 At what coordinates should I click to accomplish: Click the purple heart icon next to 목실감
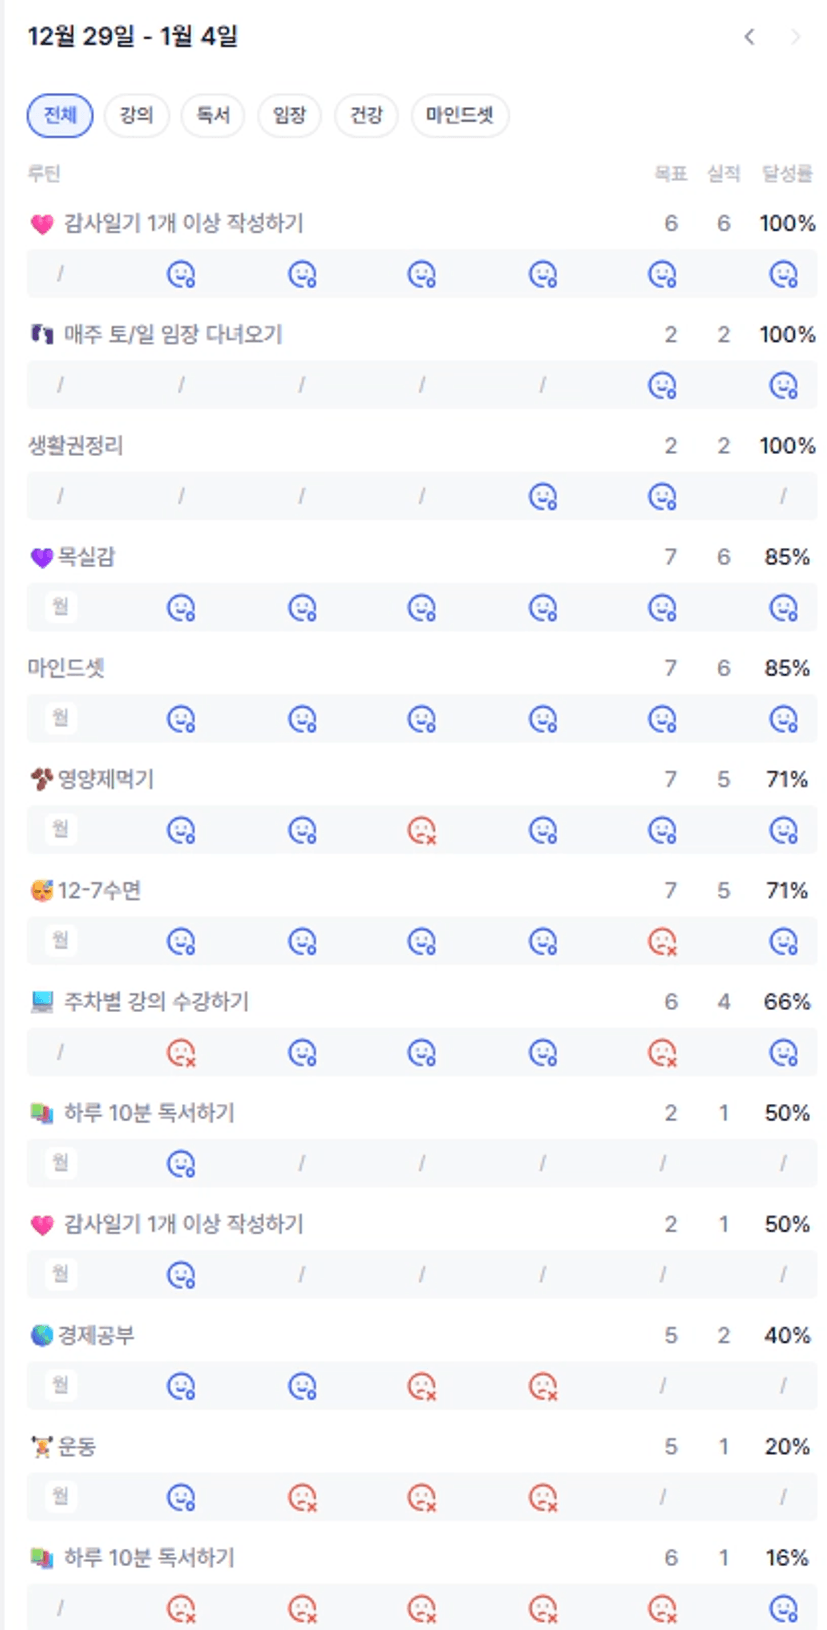41,557
